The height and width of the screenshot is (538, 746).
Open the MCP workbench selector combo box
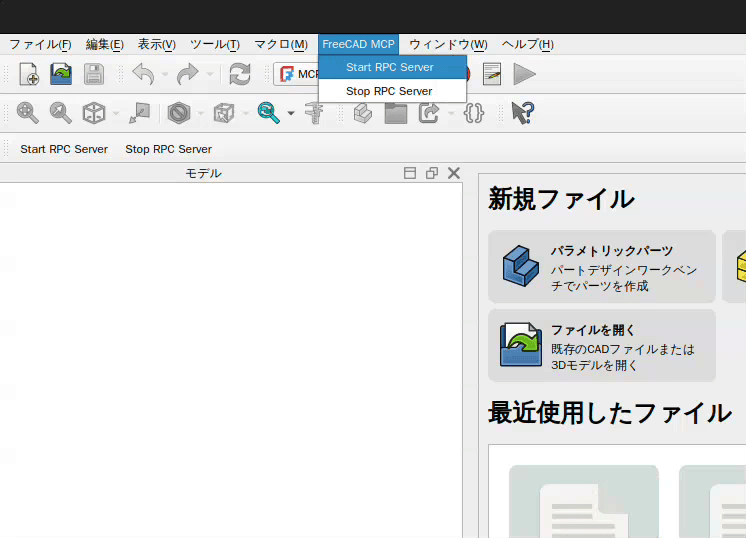(x=296, y=74)
